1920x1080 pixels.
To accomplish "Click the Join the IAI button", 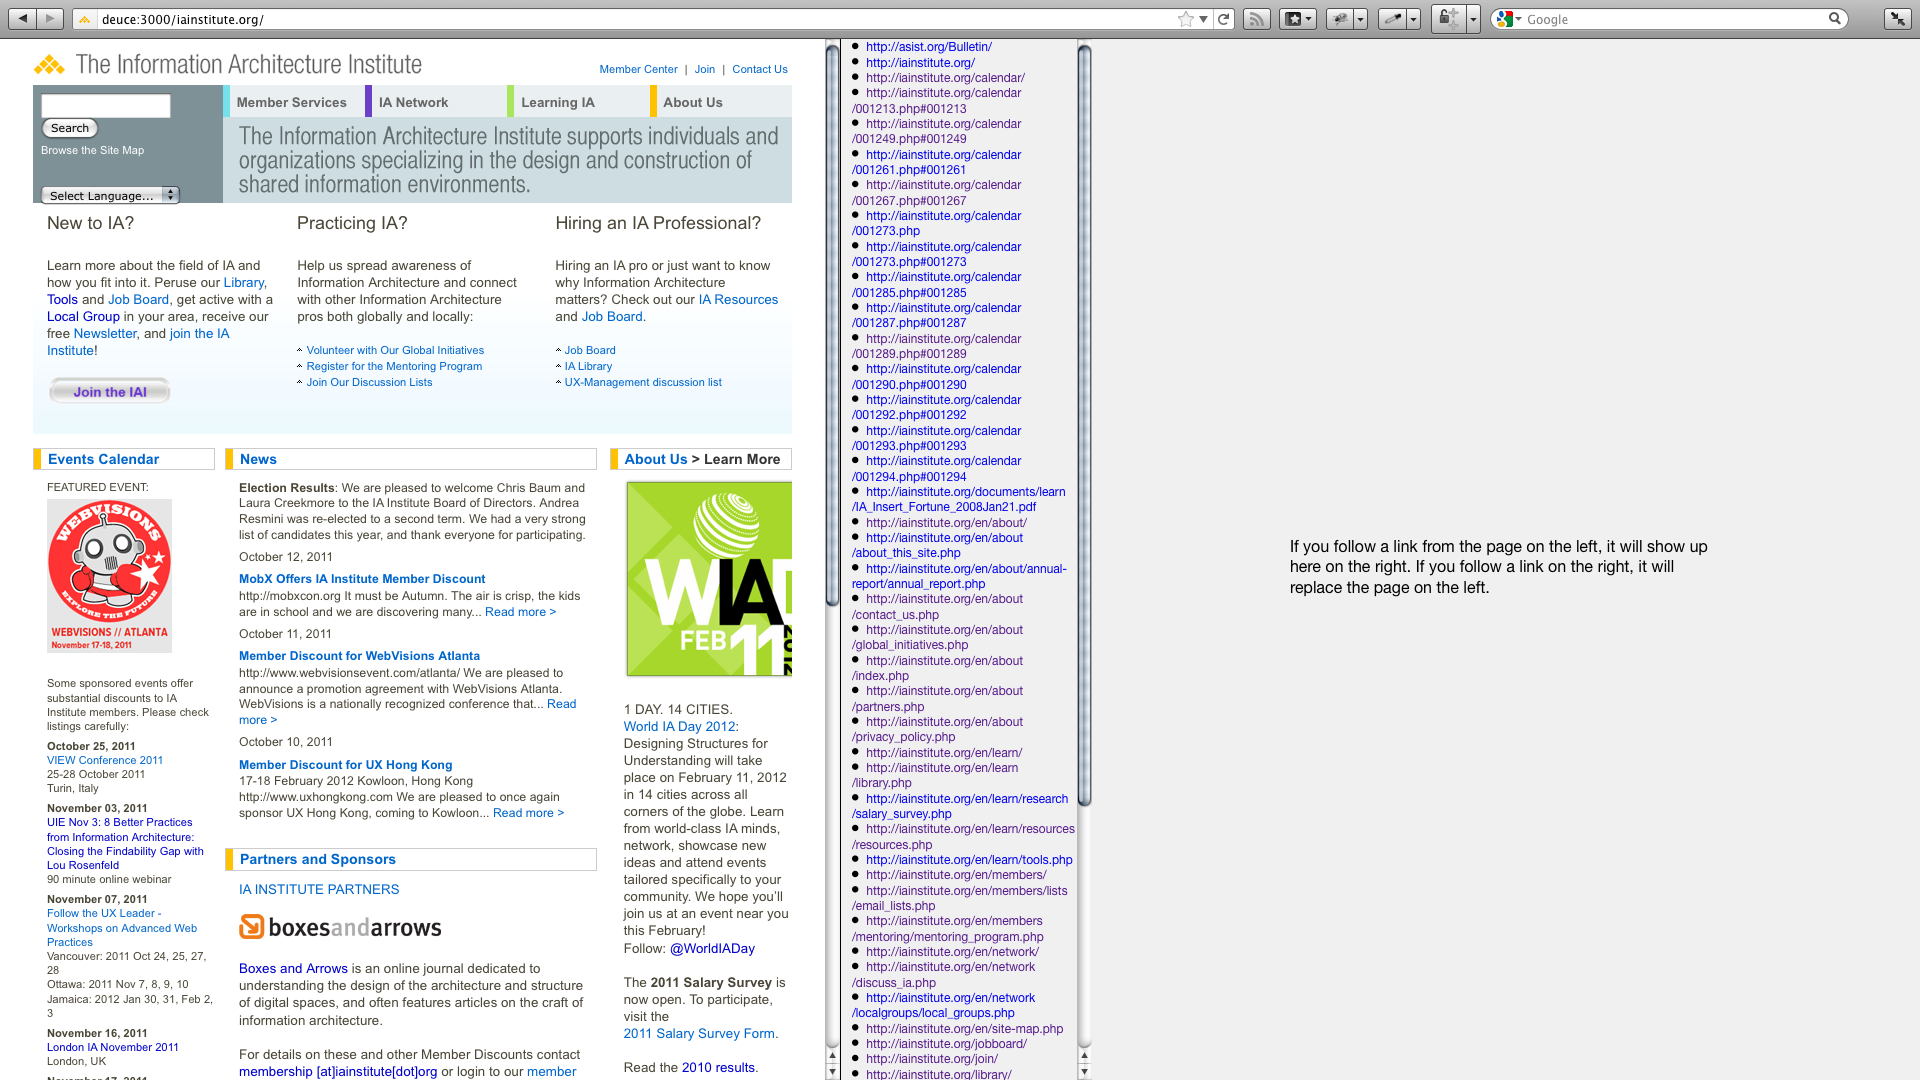I will [110, 392].
